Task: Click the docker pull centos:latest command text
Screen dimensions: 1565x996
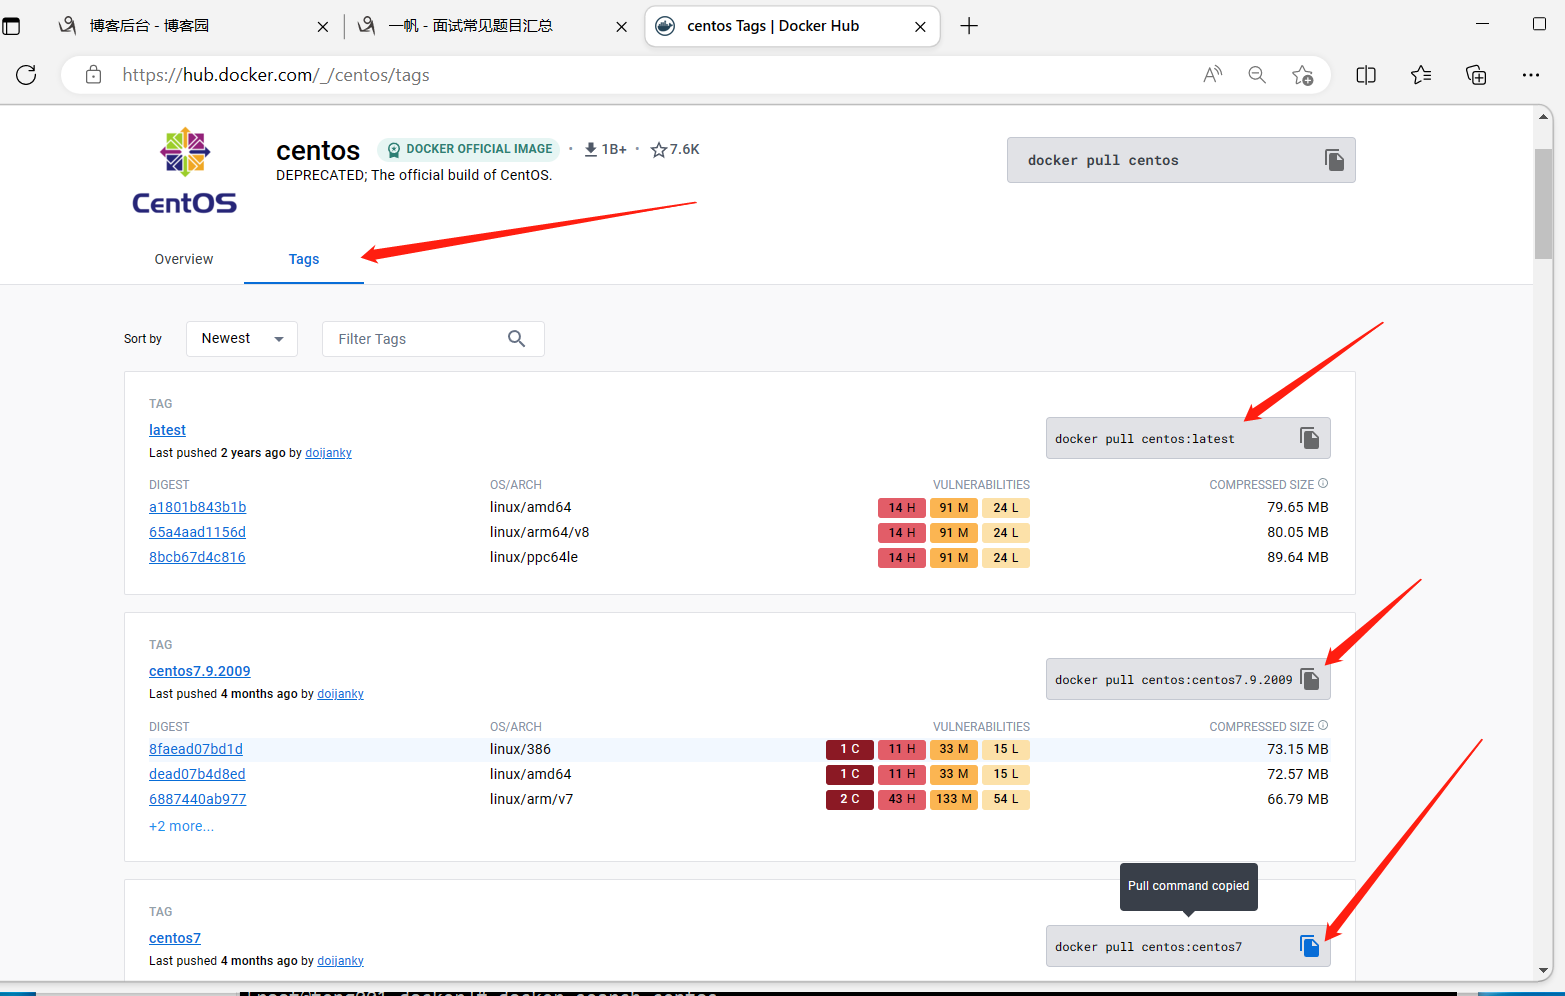Action: click(x=1144, y=439)
